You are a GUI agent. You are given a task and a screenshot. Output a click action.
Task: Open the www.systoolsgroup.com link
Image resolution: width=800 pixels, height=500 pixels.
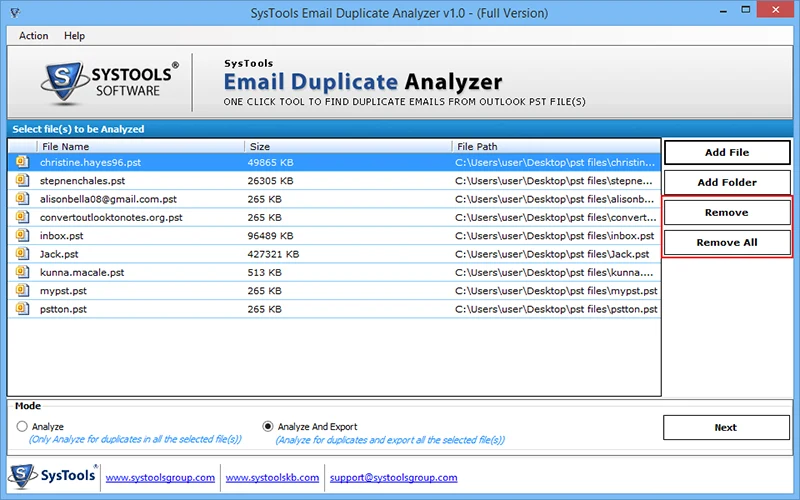[160, 478]
